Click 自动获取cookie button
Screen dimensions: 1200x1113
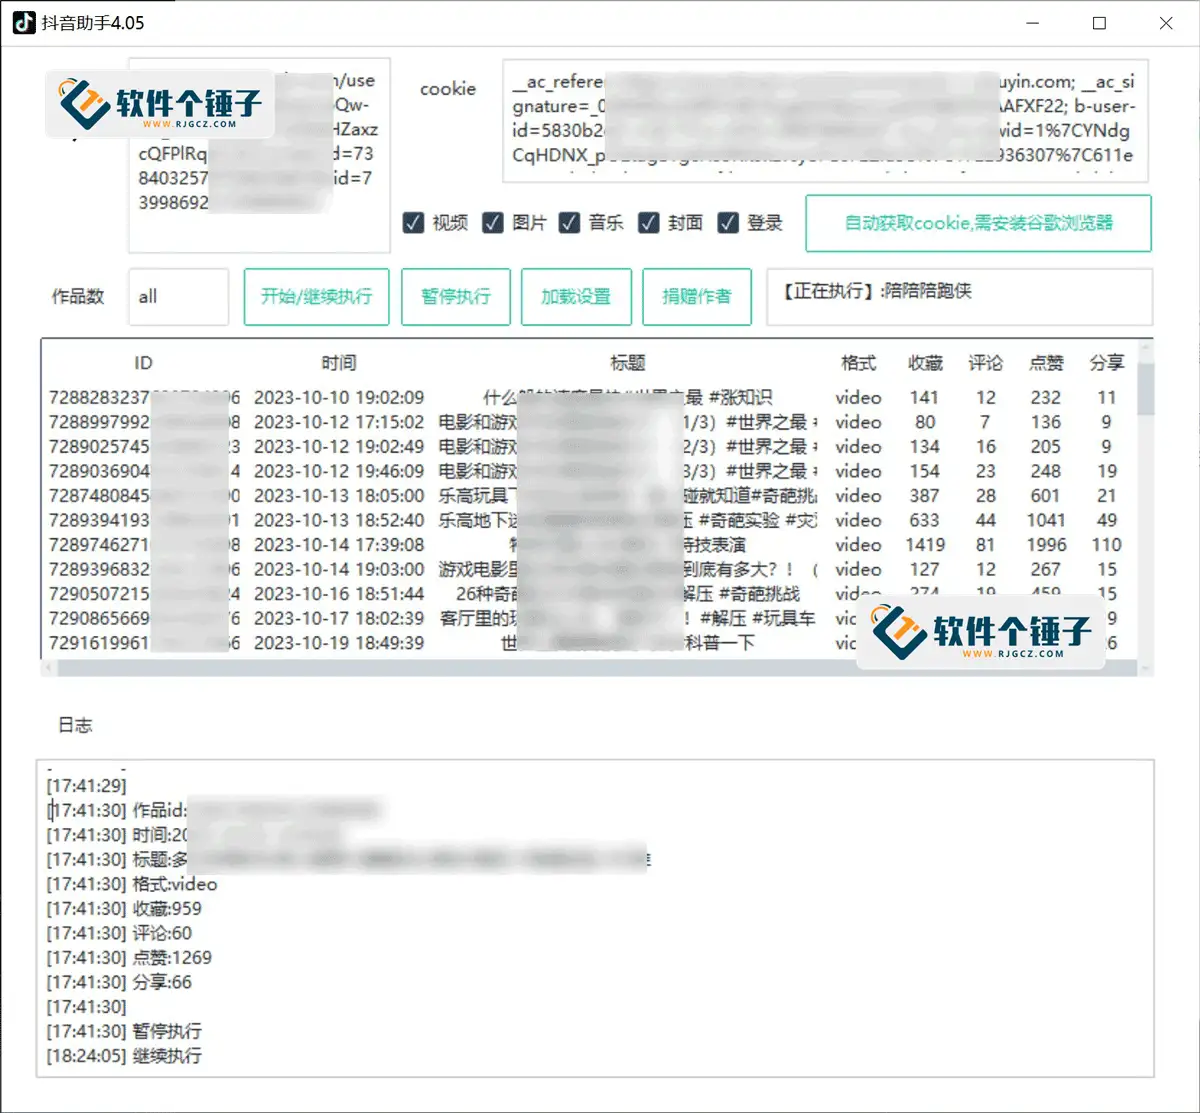978,223
